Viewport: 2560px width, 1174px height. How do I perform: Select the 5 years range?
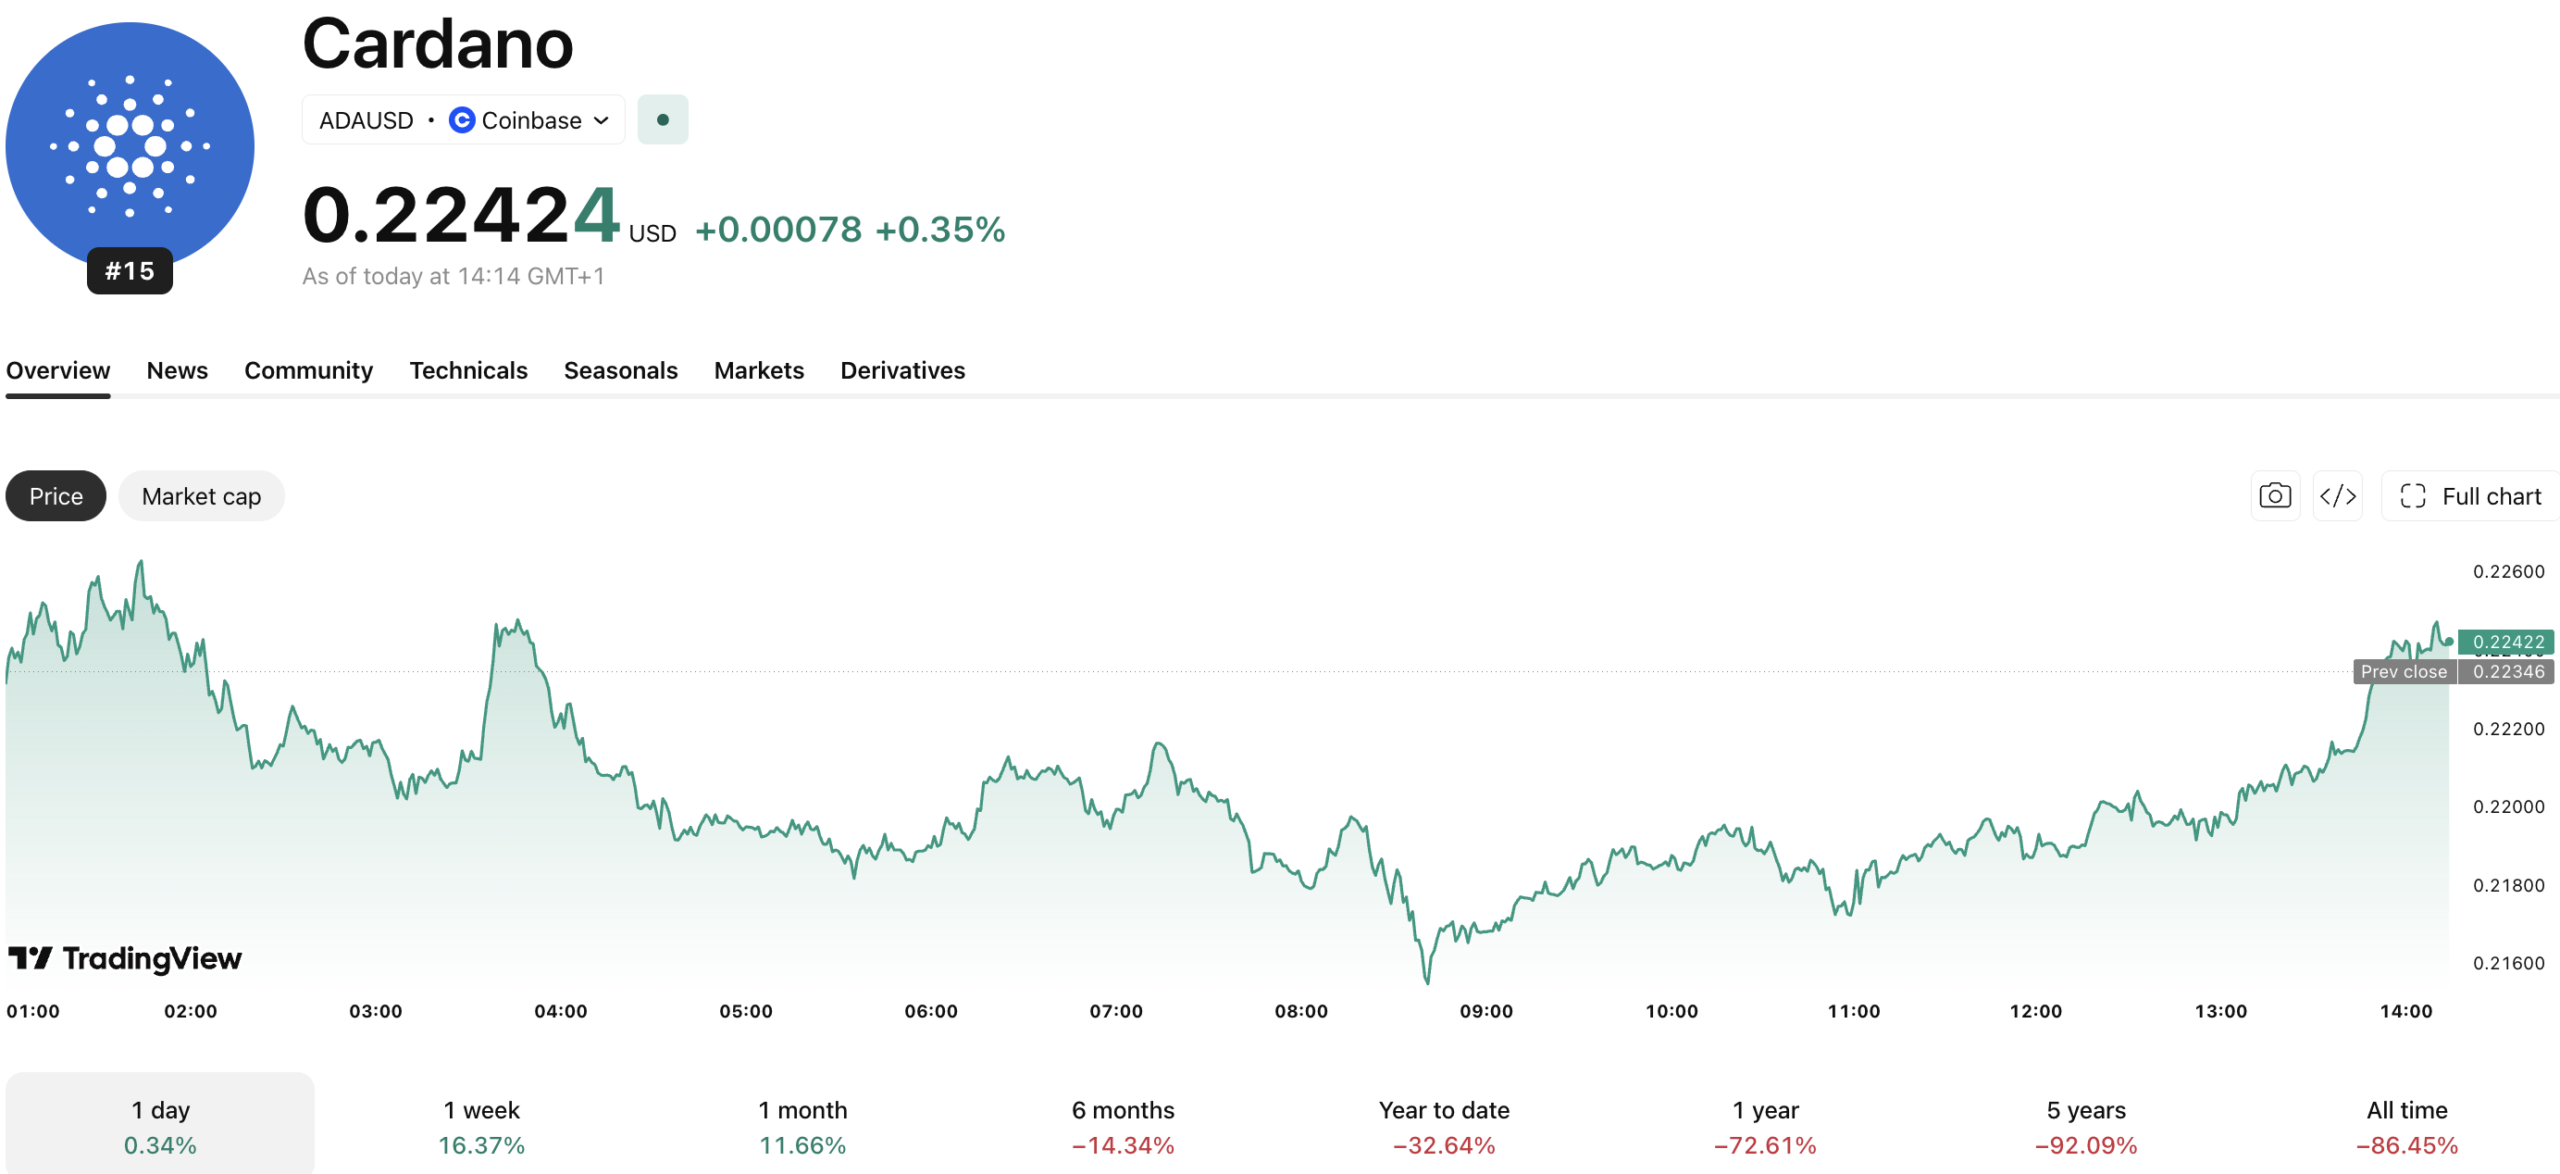2086,1126
